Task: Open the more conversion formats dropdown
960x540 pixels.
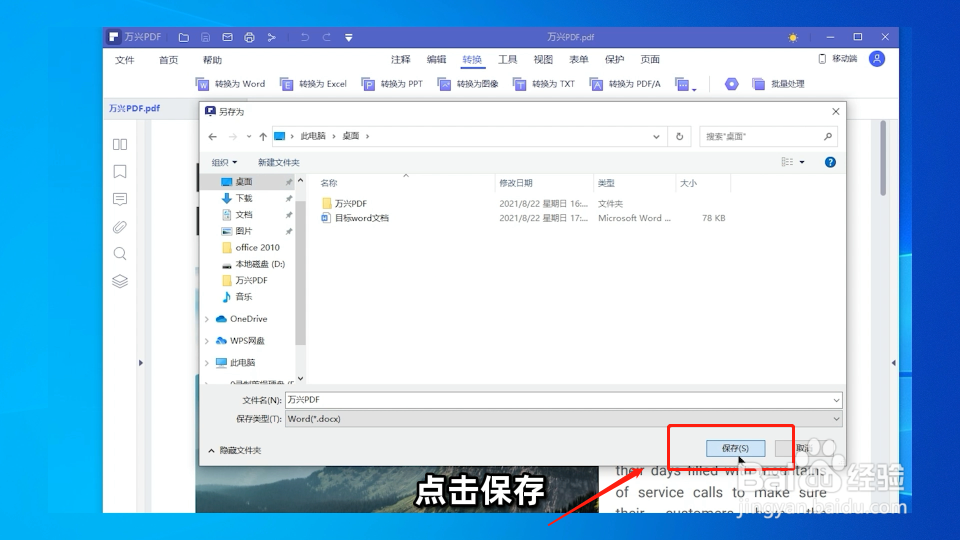Action: coord(686,84)
